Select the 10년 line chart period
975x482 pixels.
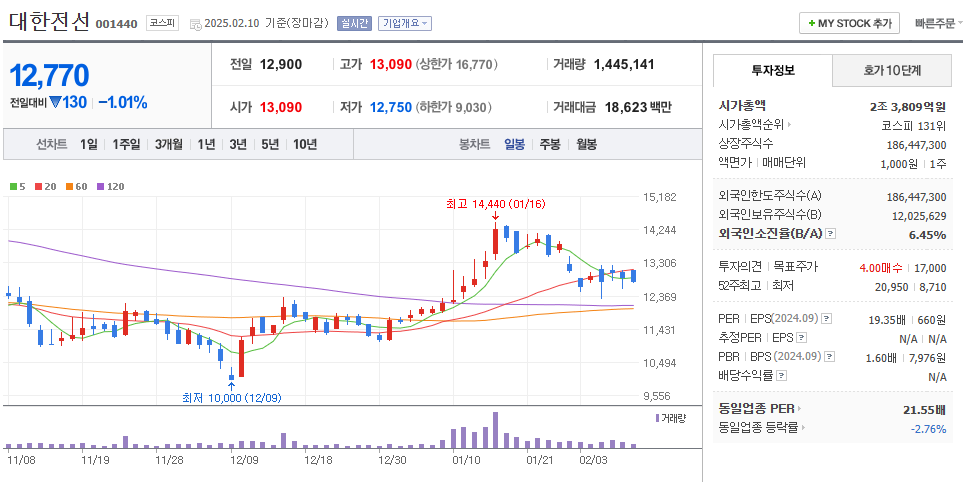(305, 144)
